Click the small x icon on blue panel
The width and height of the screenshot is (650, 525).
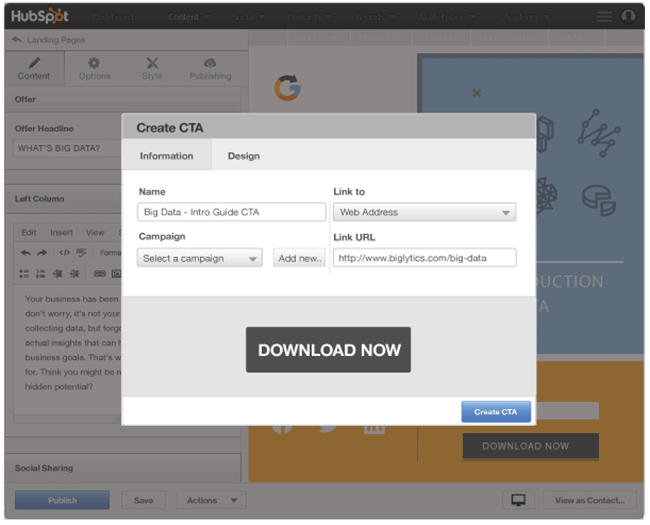tap(477, 93)
